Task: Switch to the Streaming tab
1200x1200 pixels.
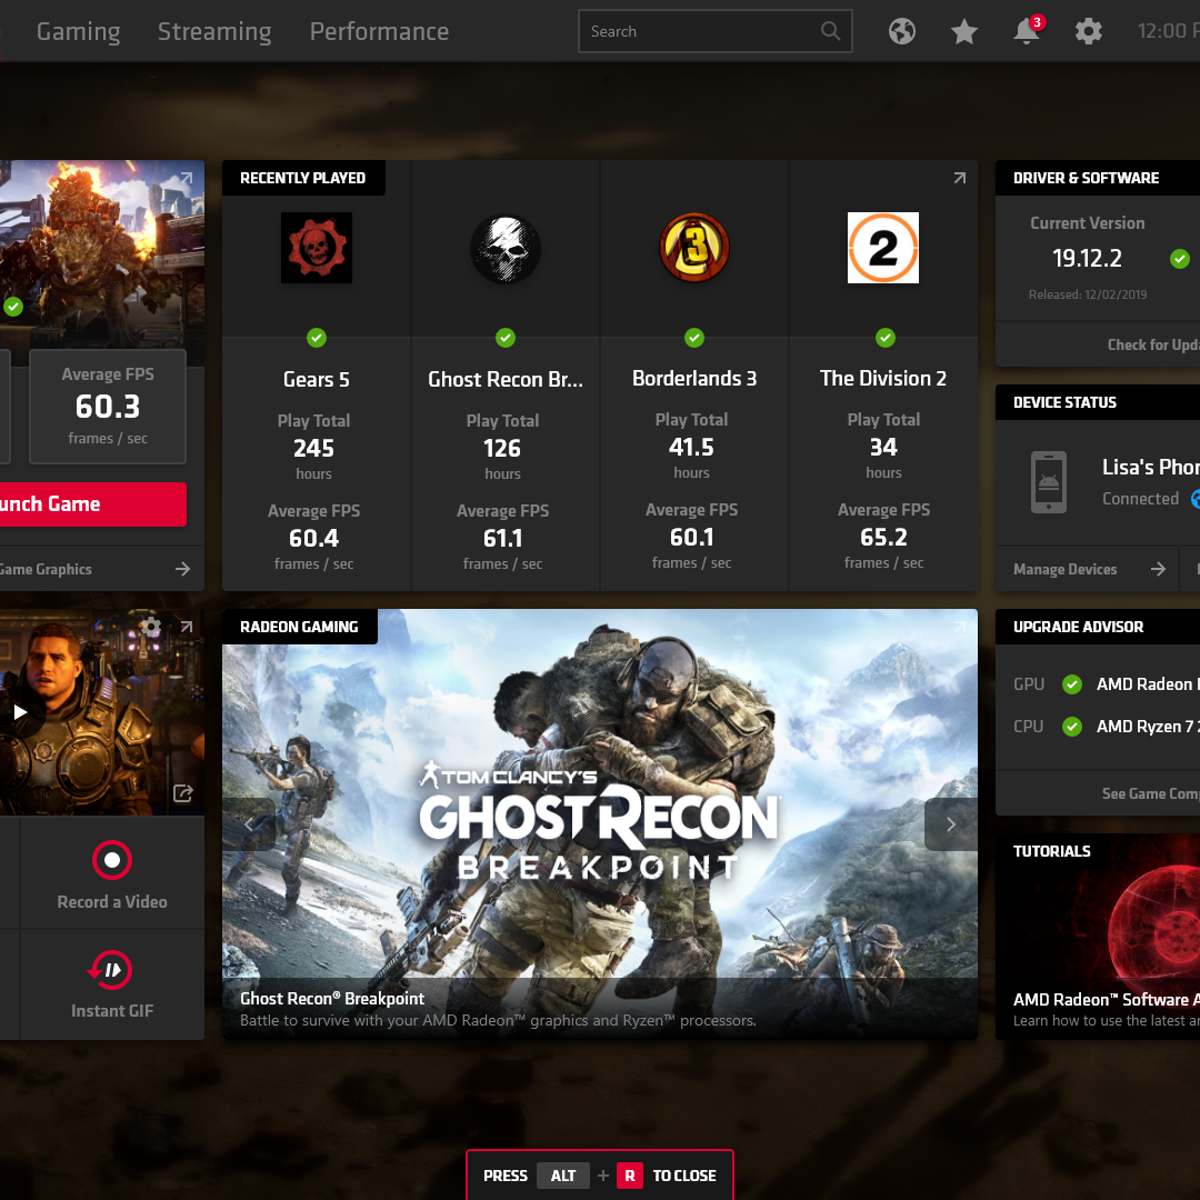Action: coord(214,32)
